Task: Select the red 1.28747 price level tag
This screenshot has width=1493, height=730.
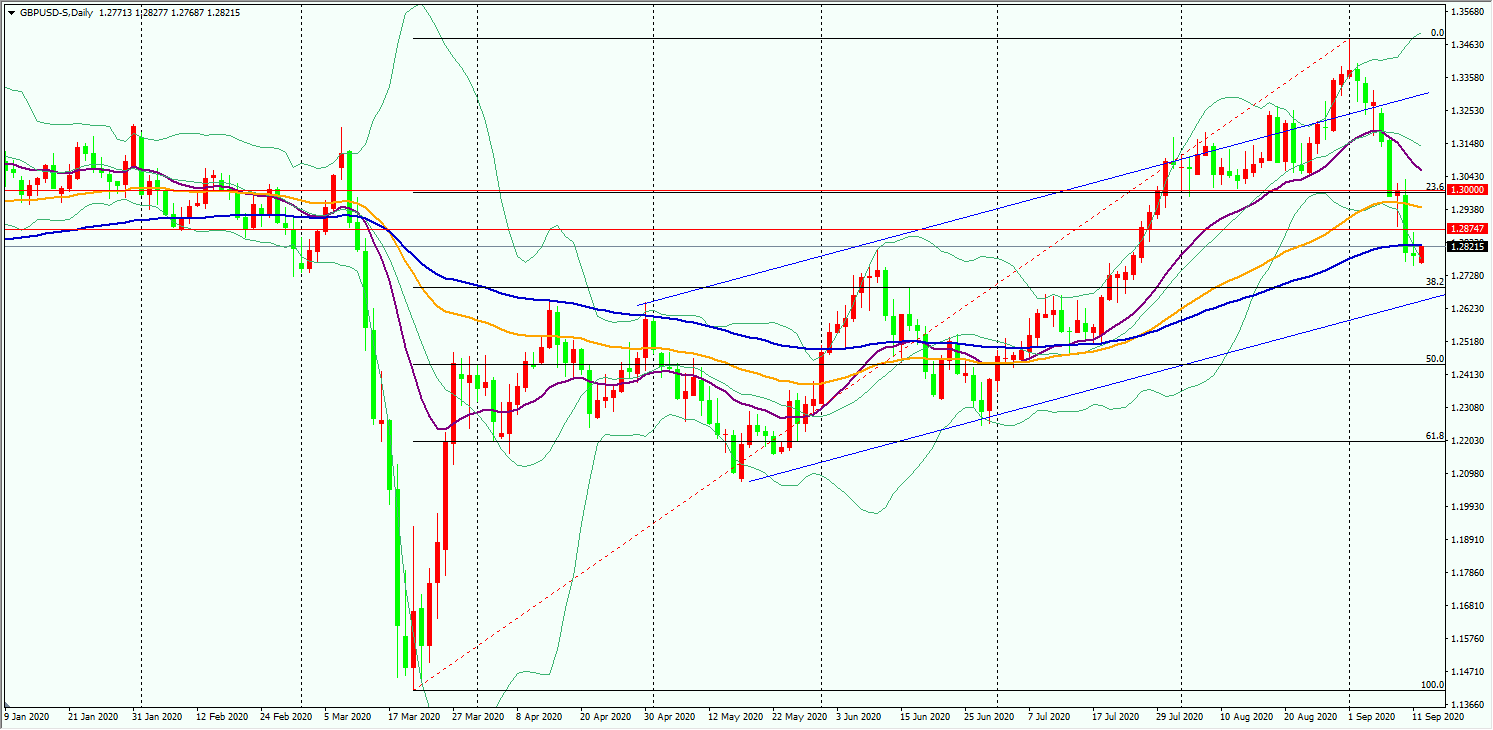Action: (x=1466, y=229)
